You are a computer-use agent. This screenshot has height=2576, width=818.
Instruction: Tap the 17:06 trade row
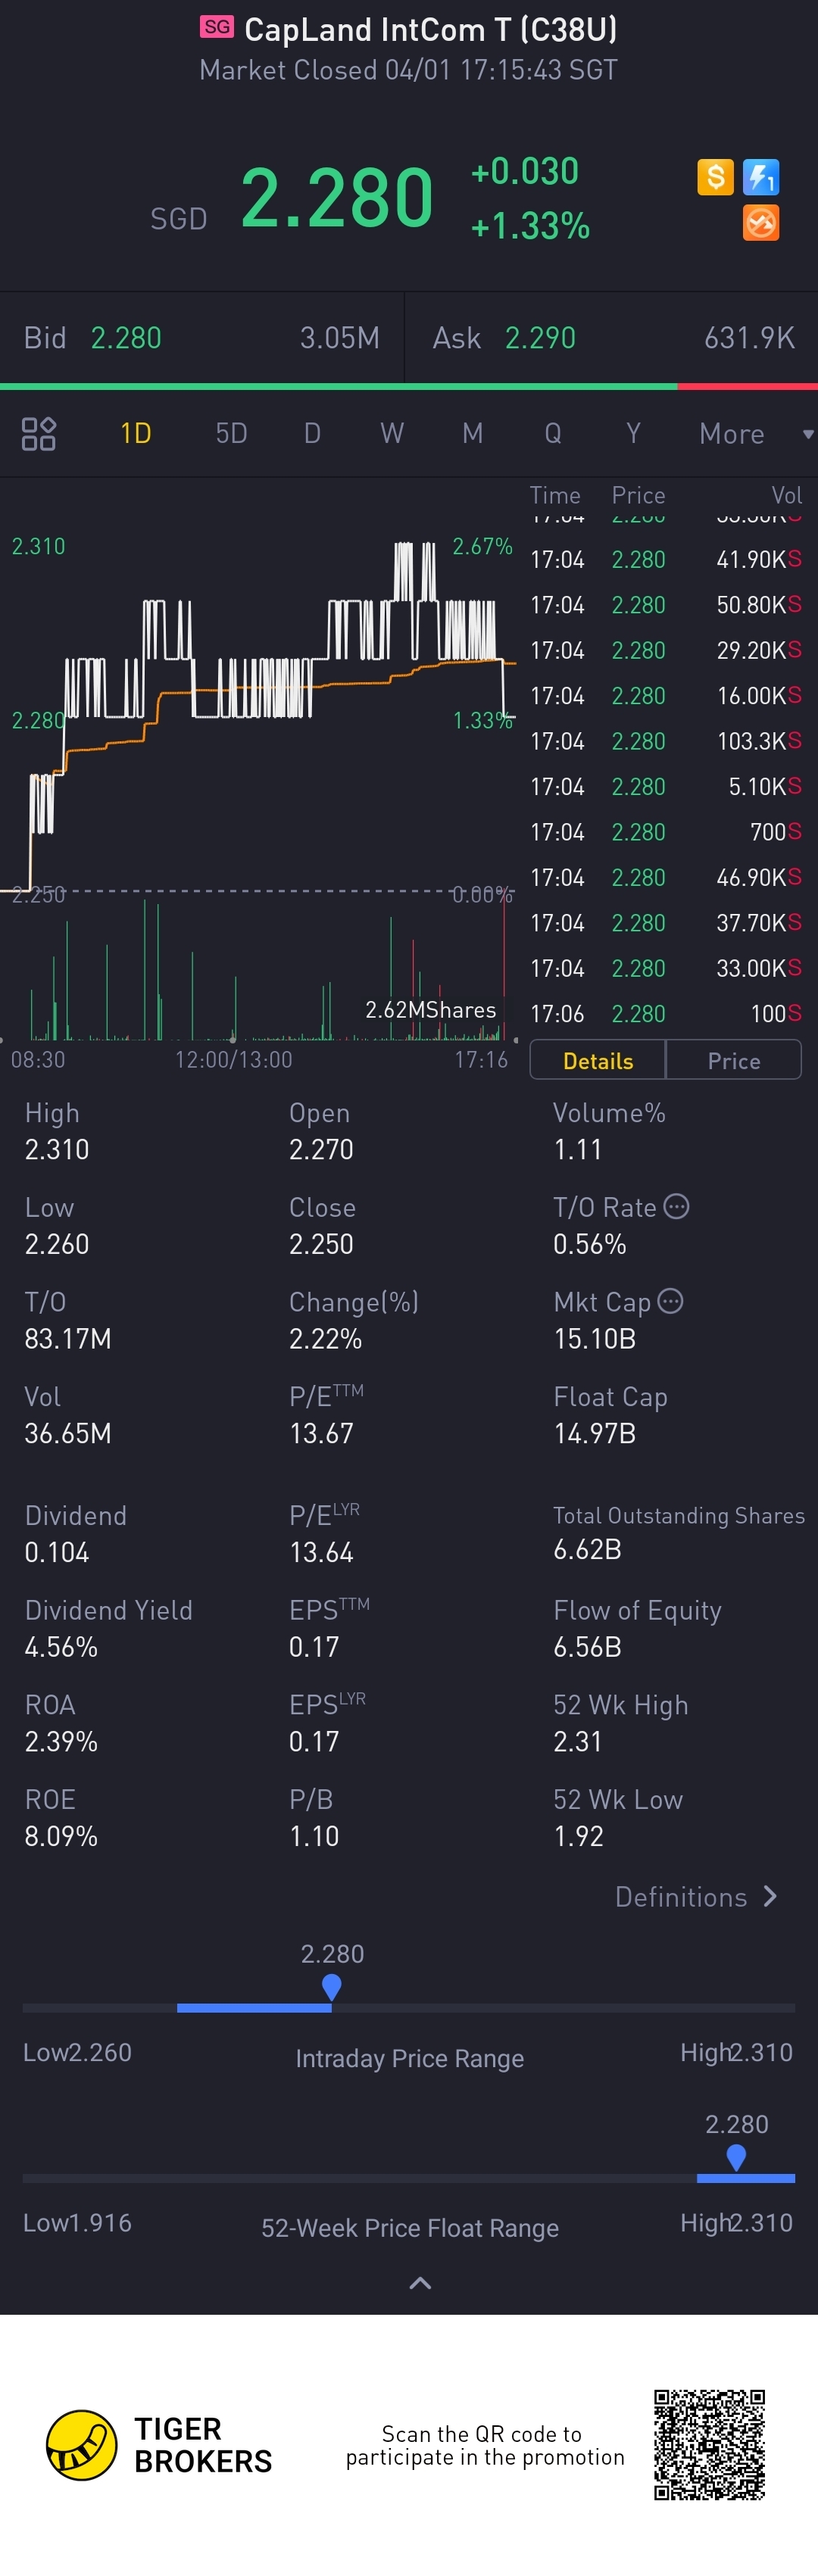[665, 1013]
